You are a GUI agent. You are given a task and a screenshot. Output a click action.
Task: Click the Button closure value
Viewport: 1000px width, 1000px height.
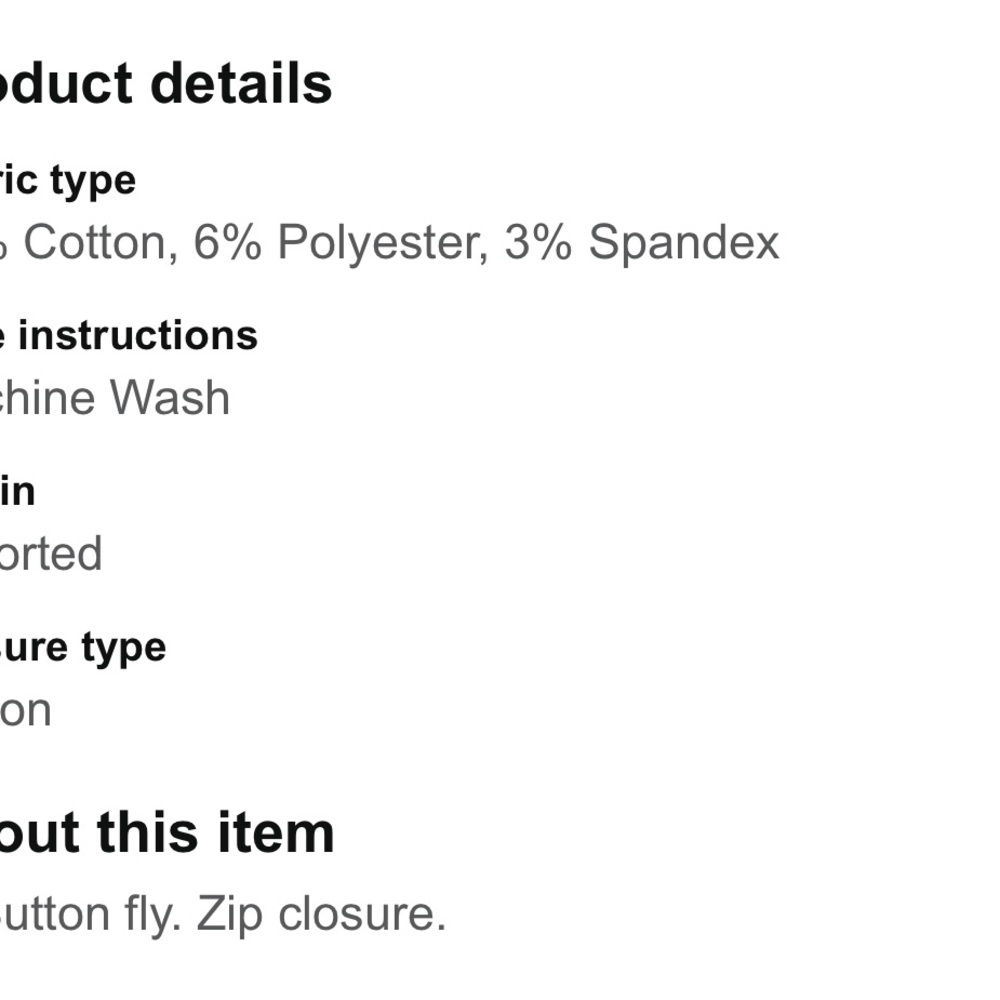pos(26,710)
